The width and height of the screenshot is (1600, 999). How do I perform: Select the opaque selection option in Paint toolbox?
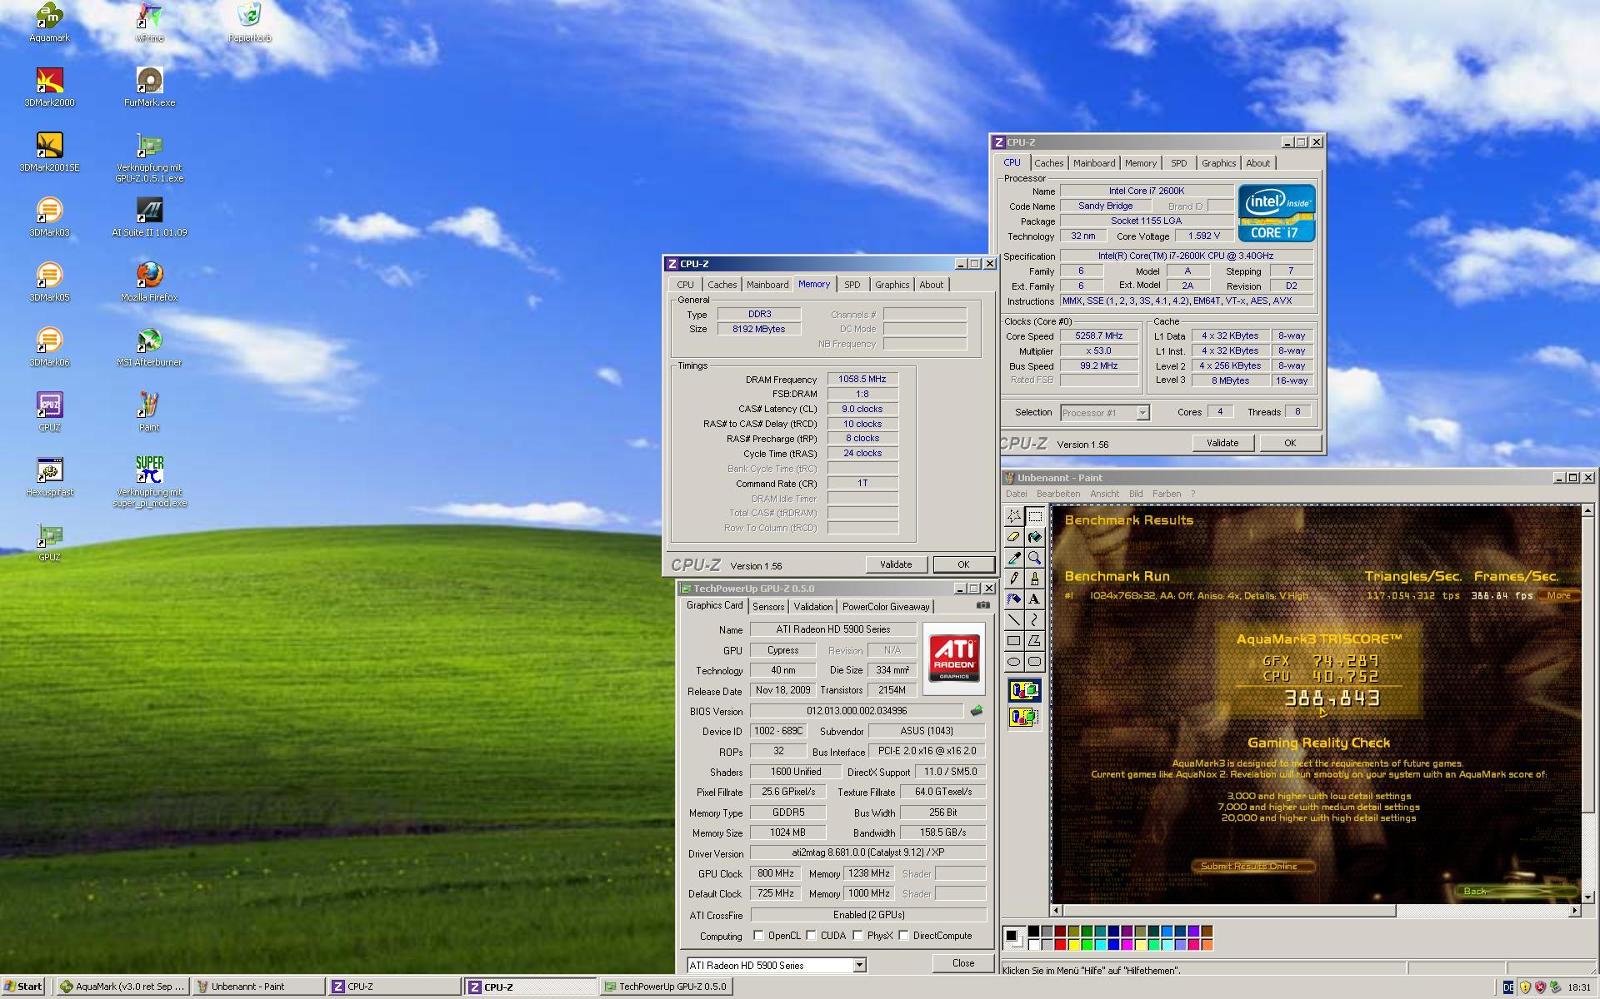click(1024, 690)
